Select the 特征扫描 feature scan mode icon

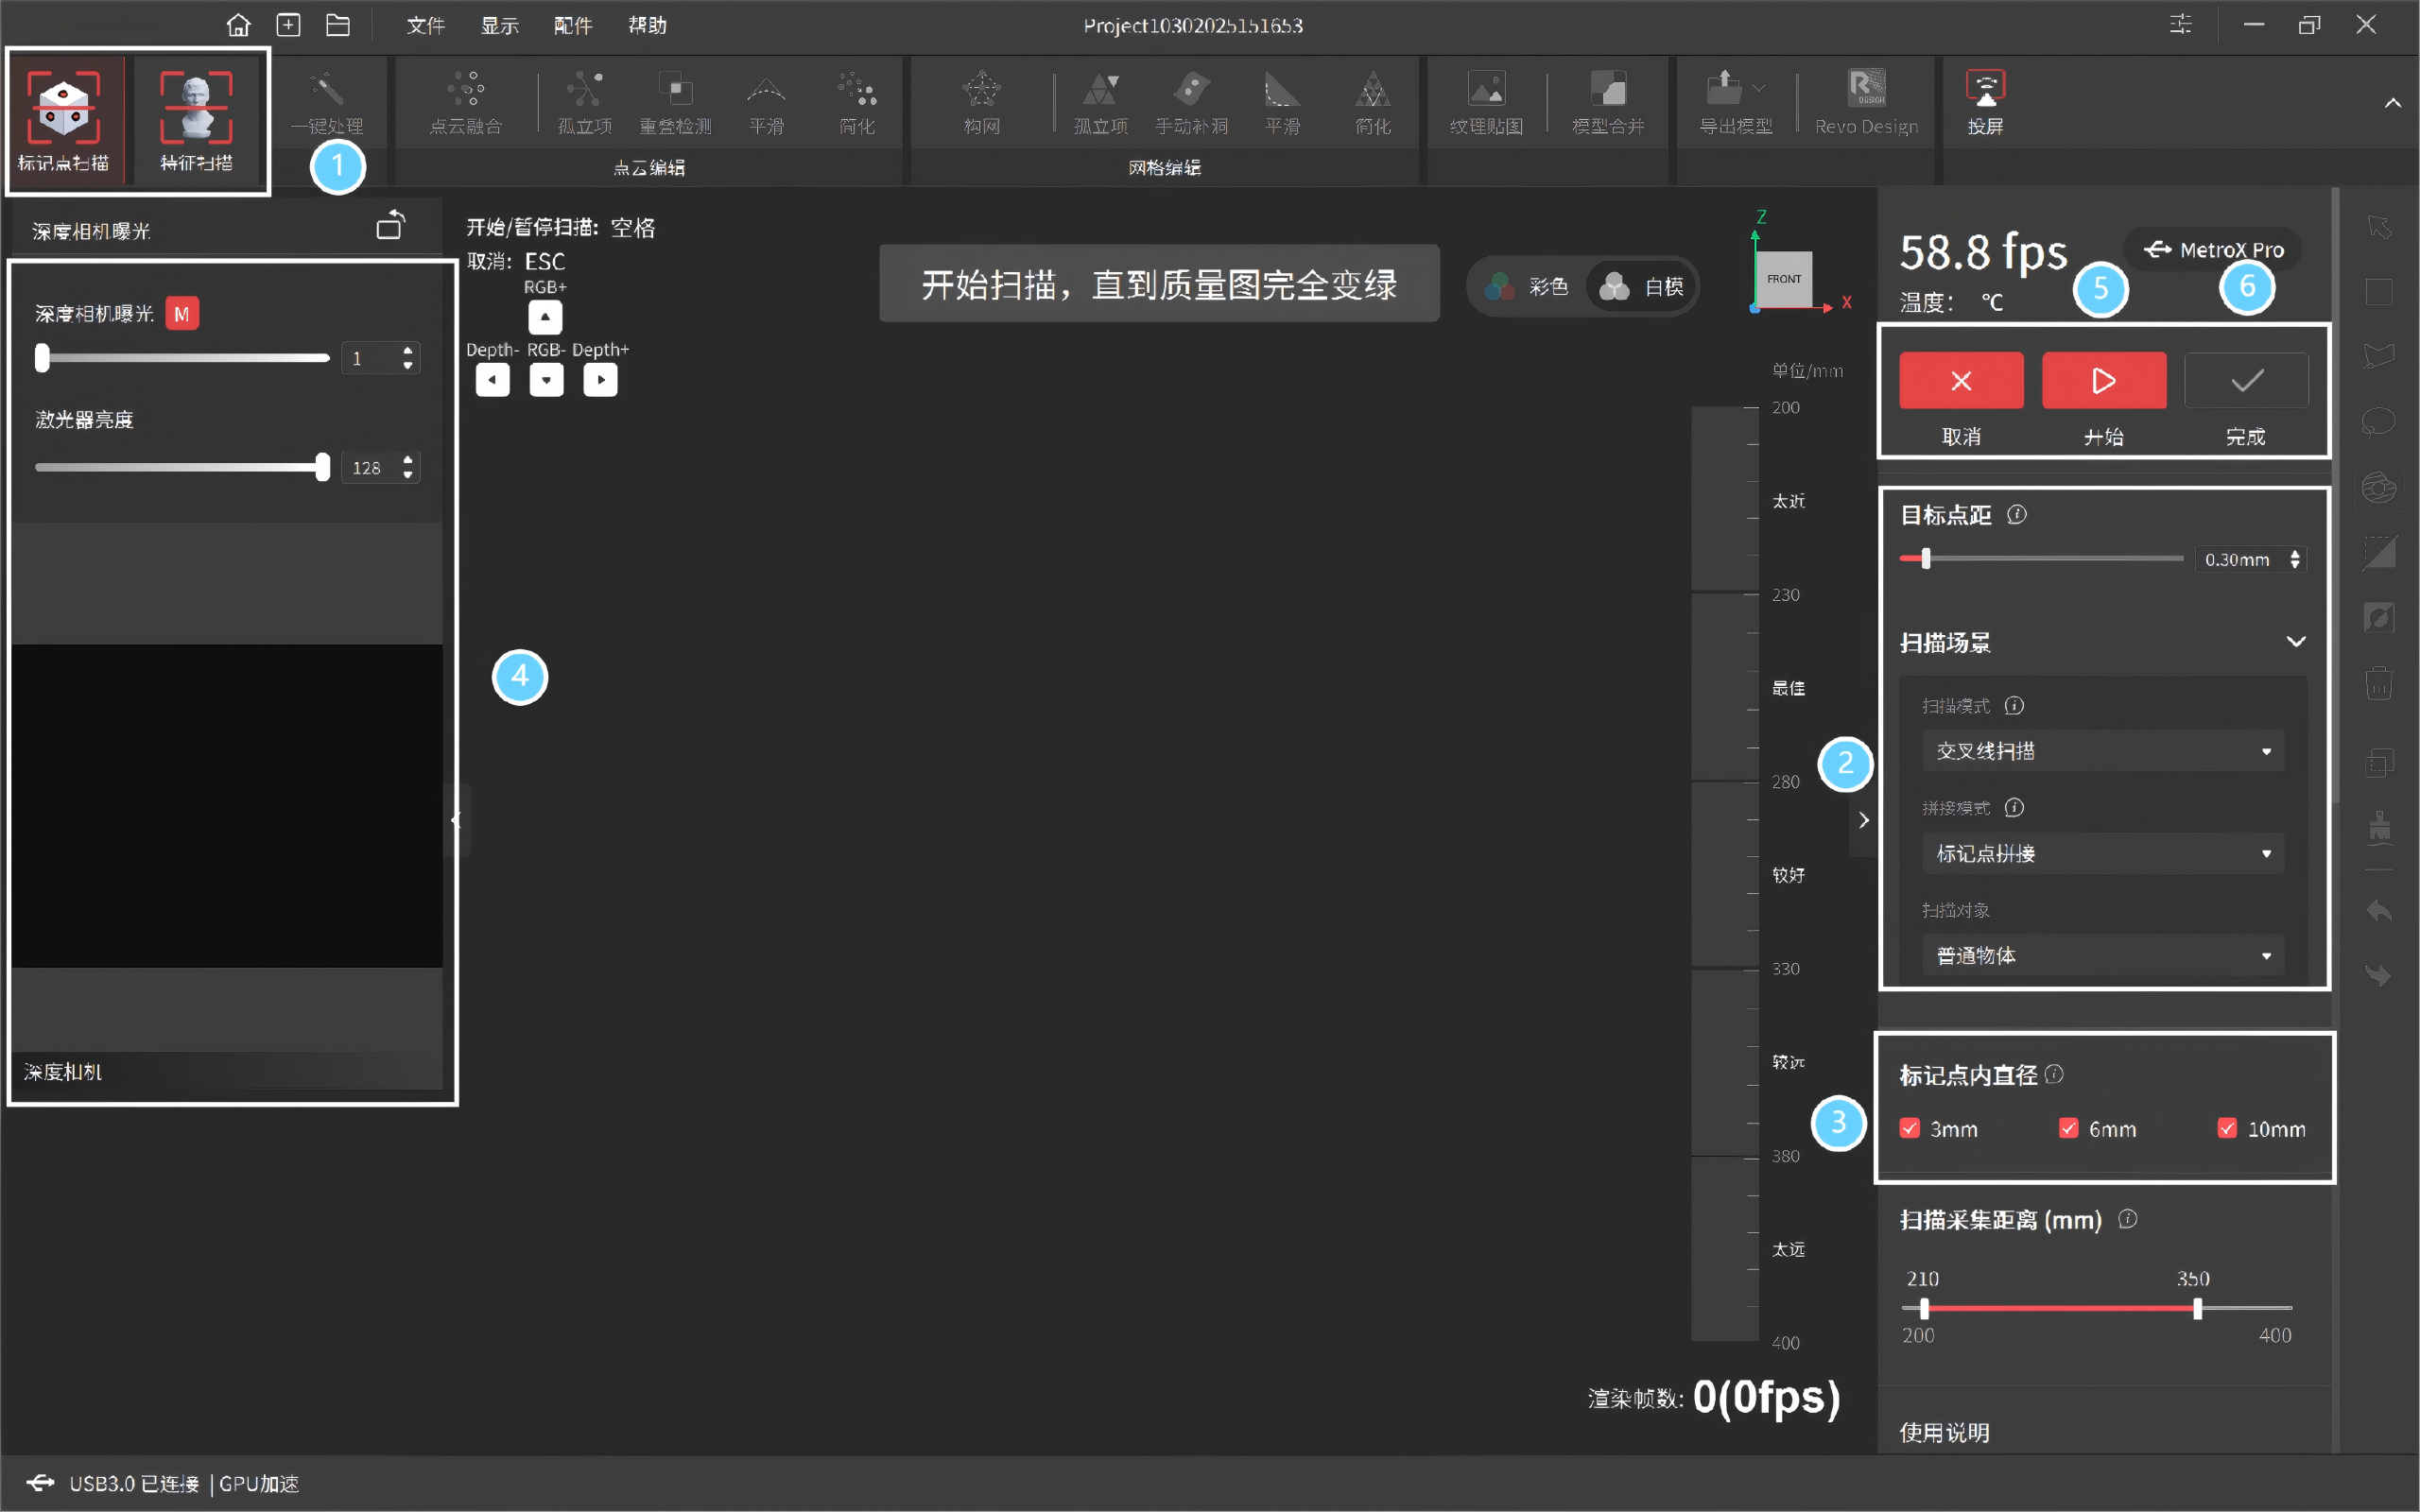196,108
